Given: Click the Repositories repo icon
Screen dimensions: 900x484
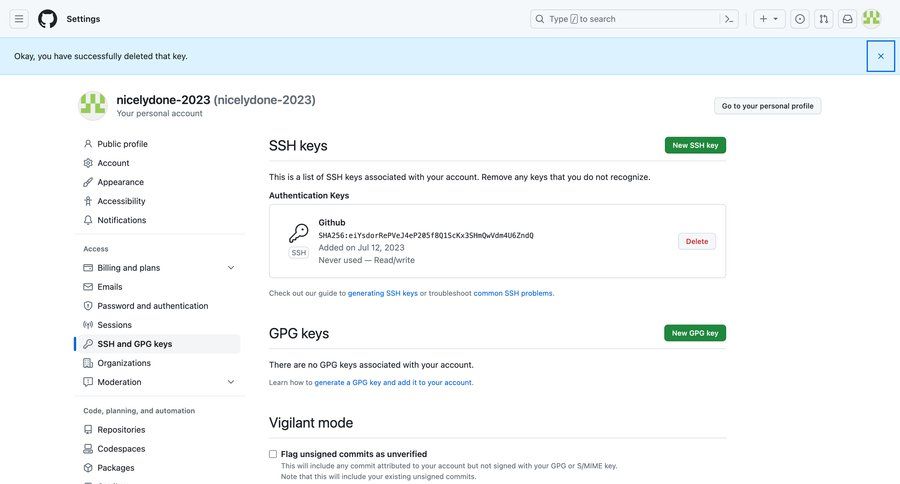Looking at the screenshot, I should (x=88, y=429).
